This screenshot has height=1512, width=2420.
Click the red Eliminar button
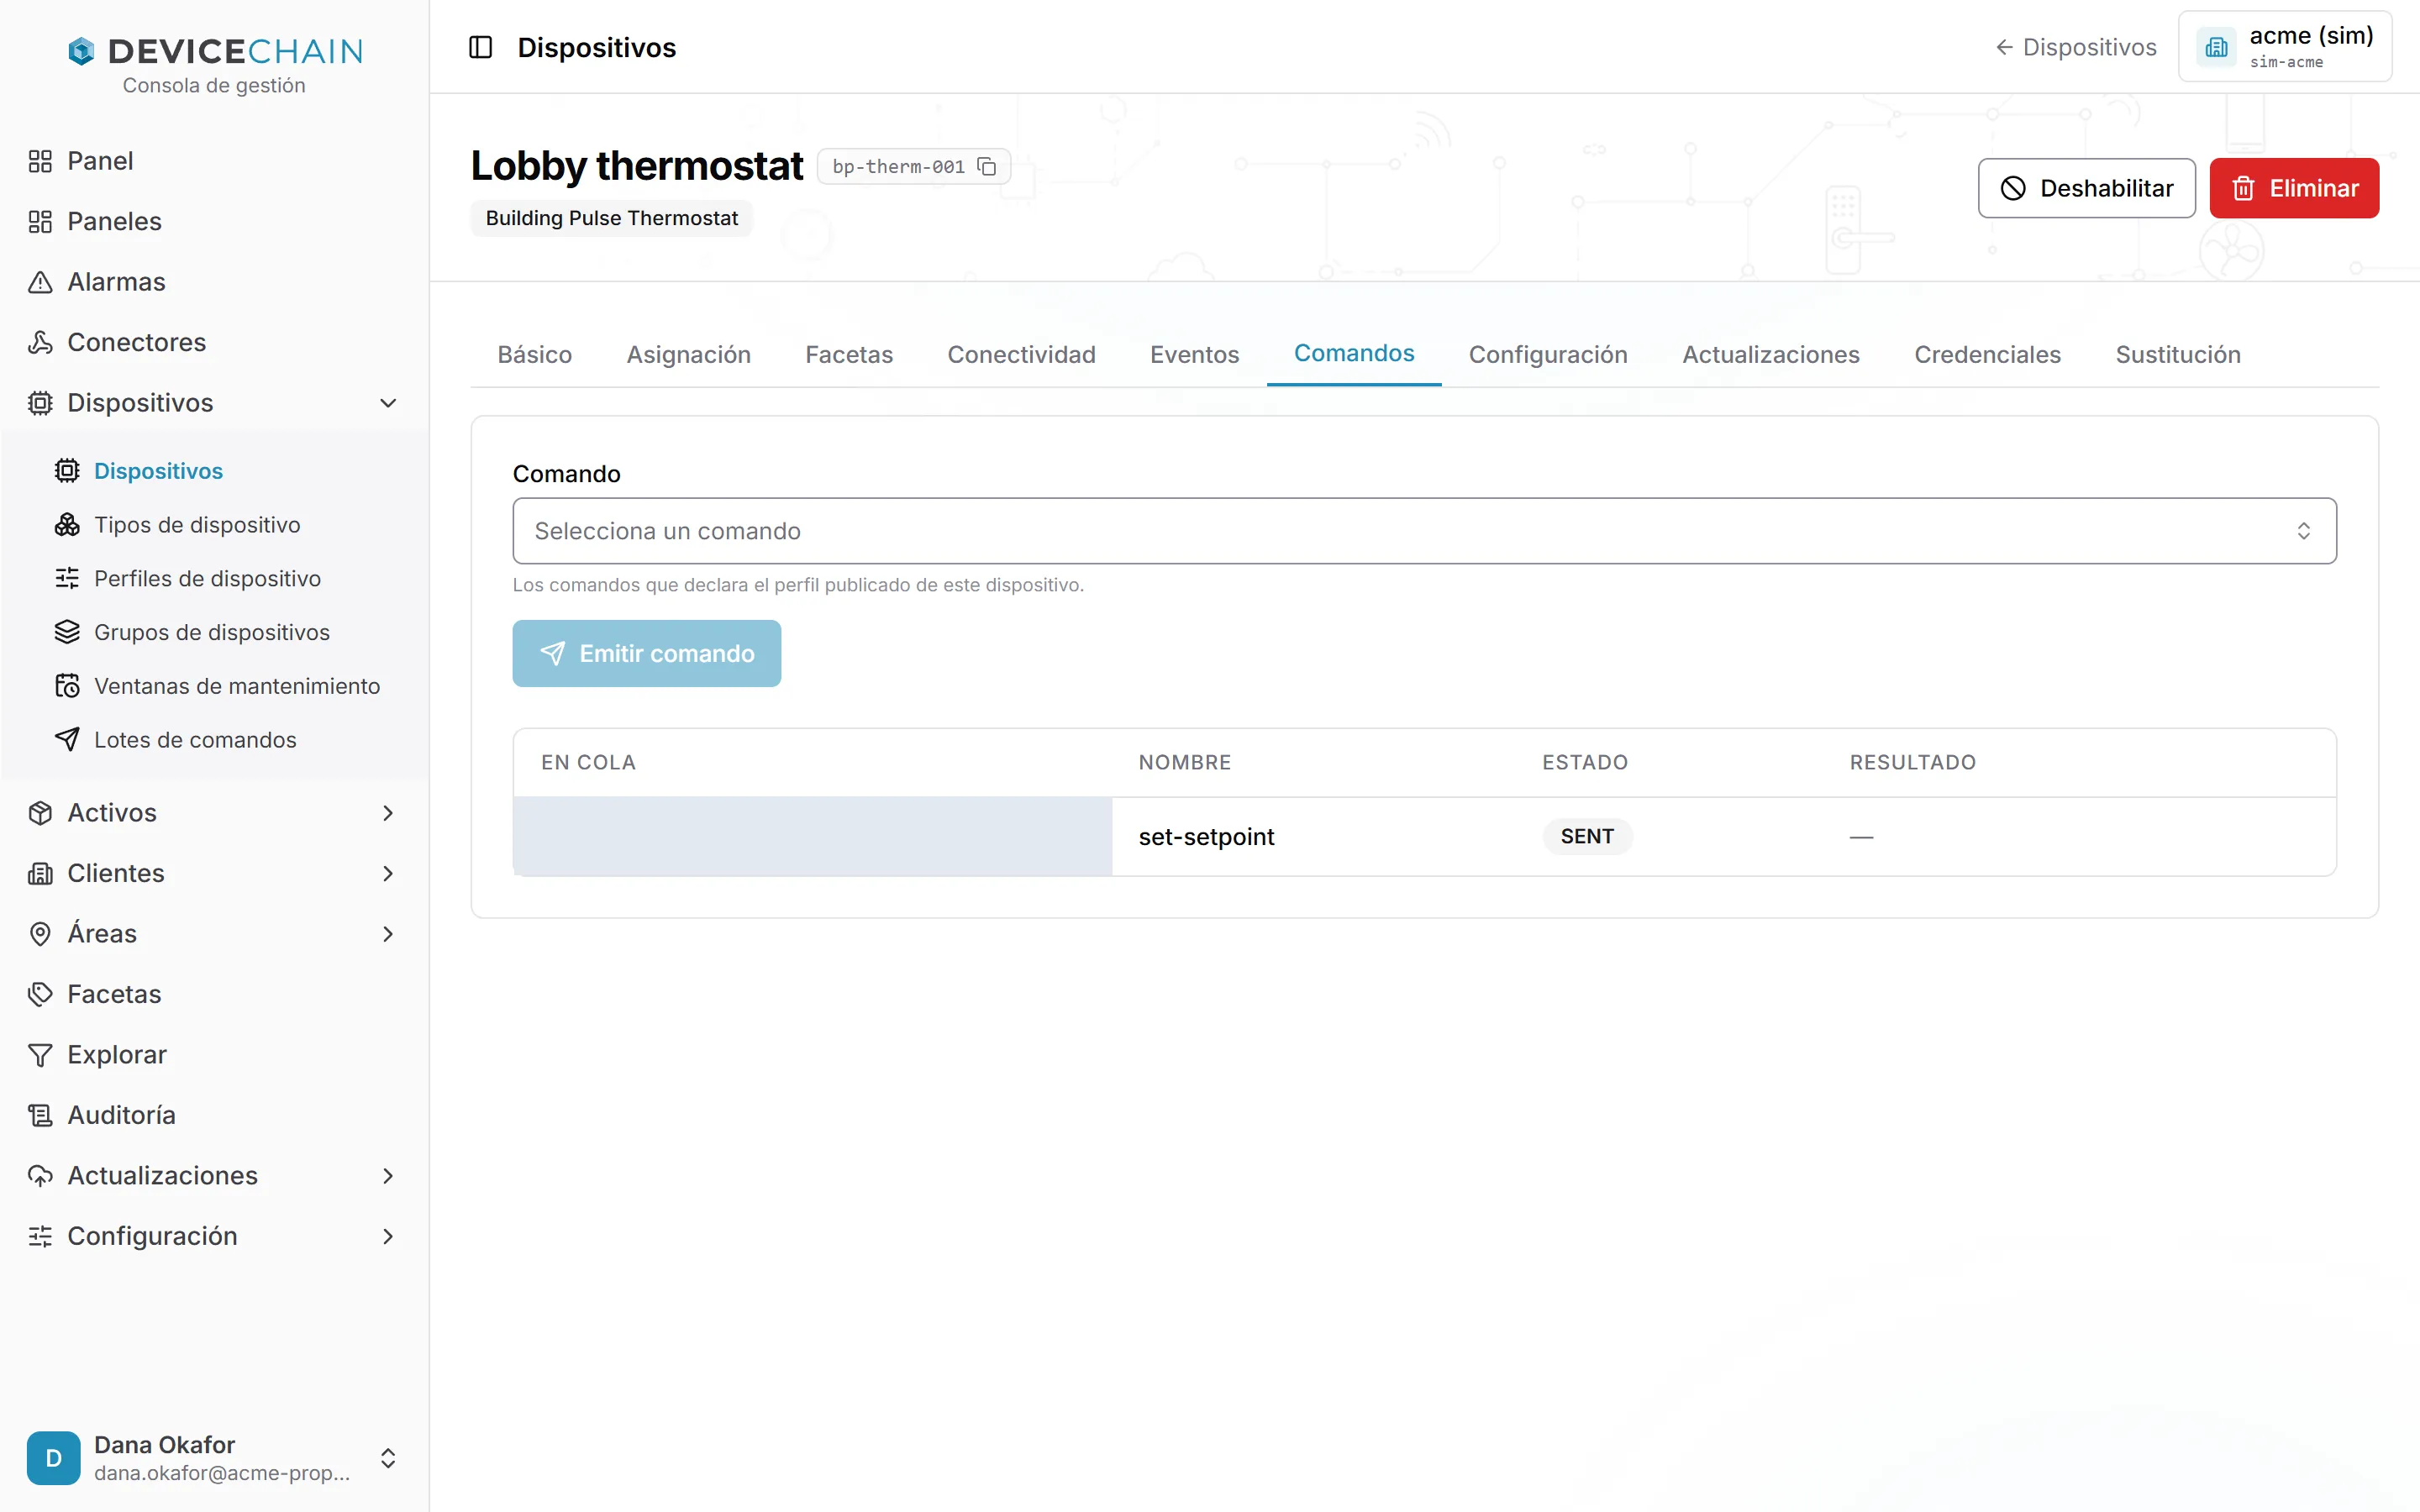[2294, 188]
